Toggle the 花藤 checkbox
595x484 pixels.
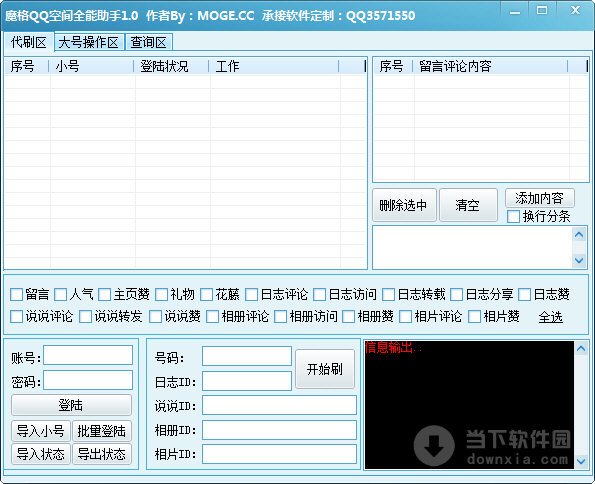[207, 295]
